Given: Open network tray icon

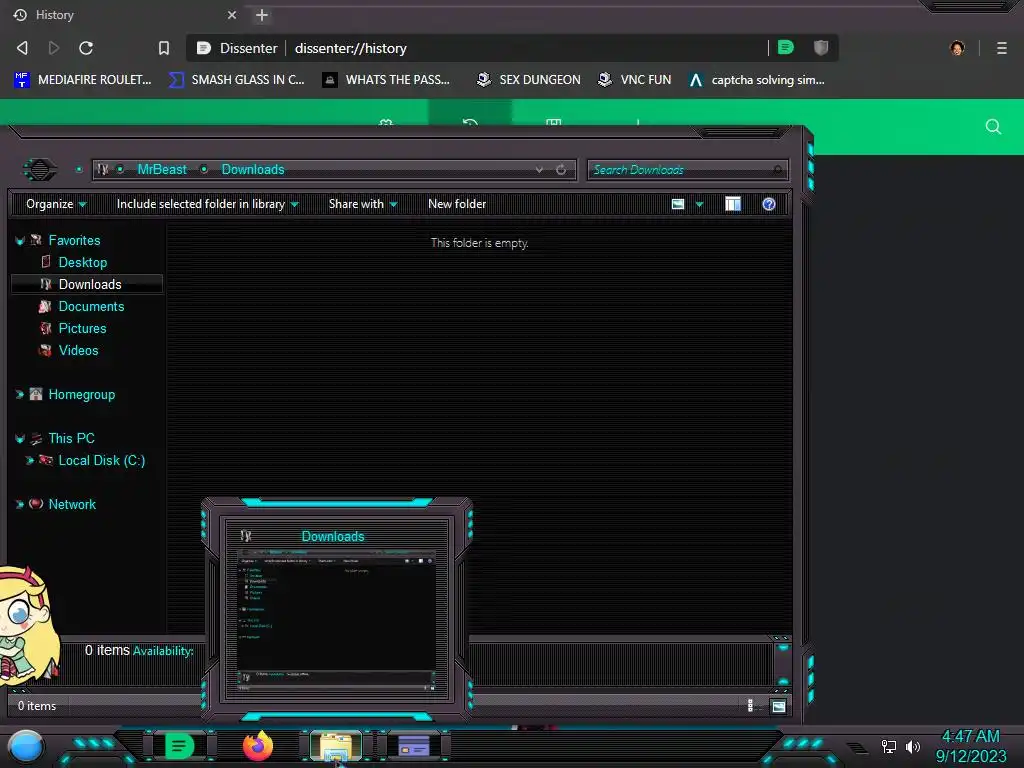Looking at the screenshot, I should [889, 746].
